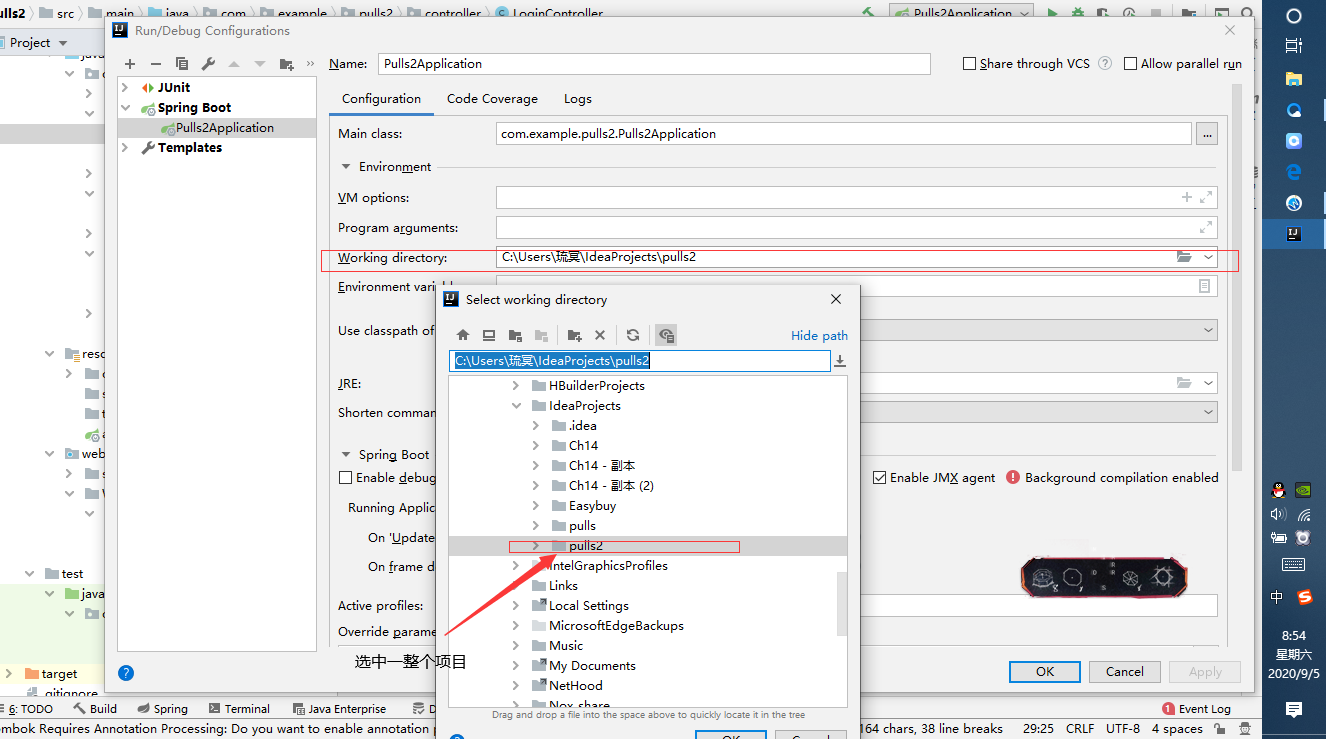This screenshot has width=1326, height=739.
Task: Enable Allow parallel run checkbox
Action: pyautogui.click(x=1131, y=64)
